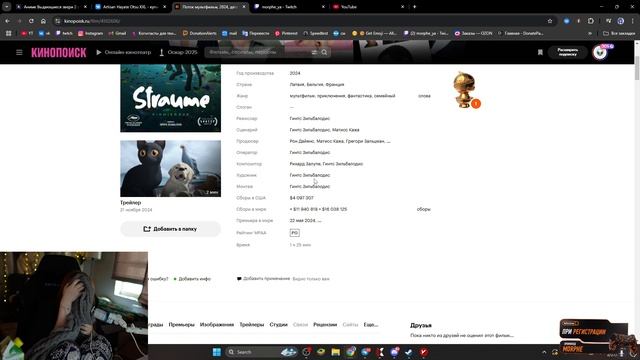Open the apps grid in the bookmarks bar
The width and height of the screenshot is (640, 360).
[9, 33]
